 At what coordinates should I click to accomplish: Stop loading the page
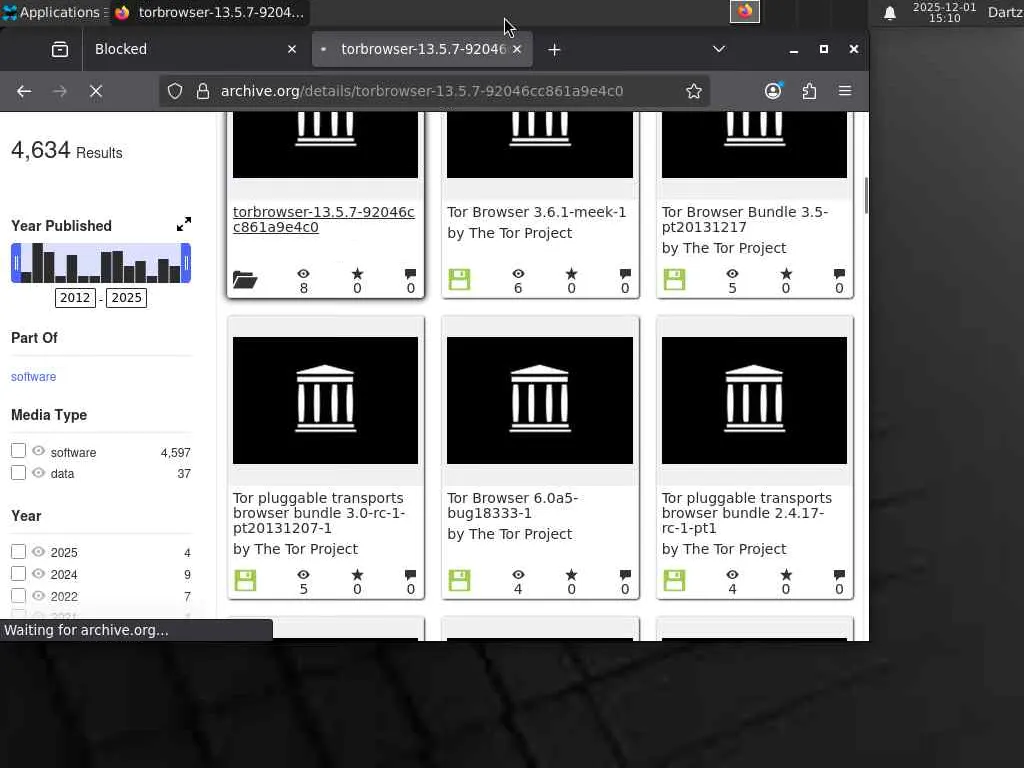(x=96, y=91)
